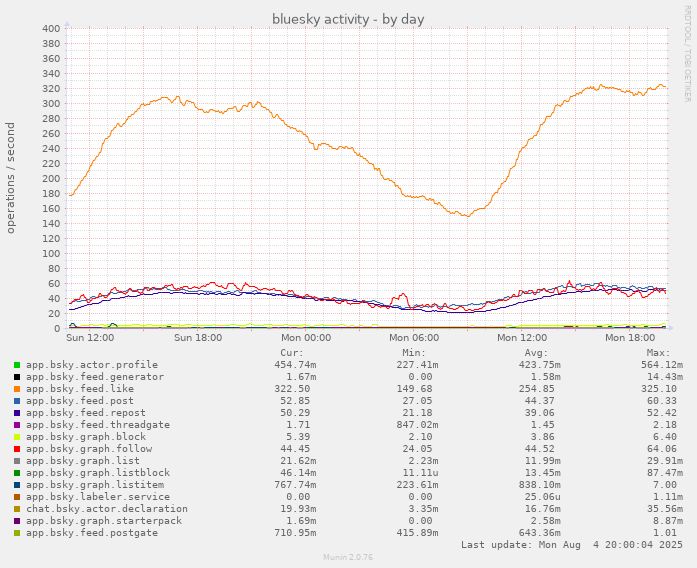
Task: Click the 'Mon 12:00' x-axis label
Action: point(522,338)
